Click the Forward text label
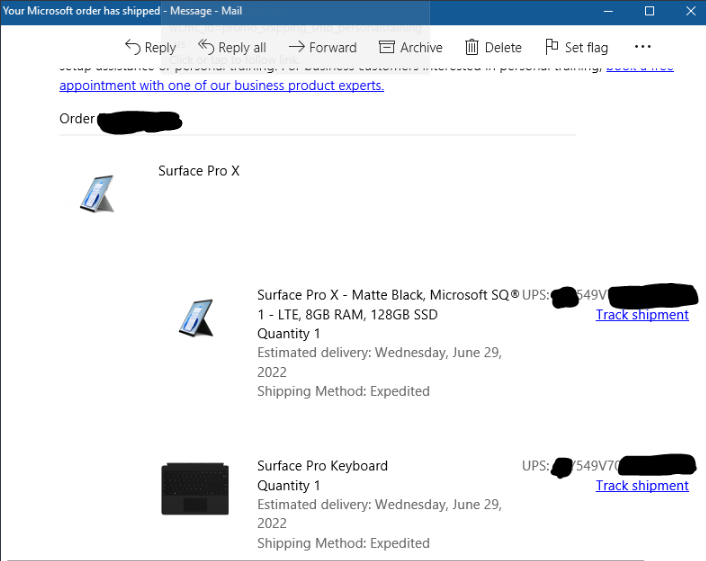Viewport: 706px width, 561px height. tap(333, 47)
